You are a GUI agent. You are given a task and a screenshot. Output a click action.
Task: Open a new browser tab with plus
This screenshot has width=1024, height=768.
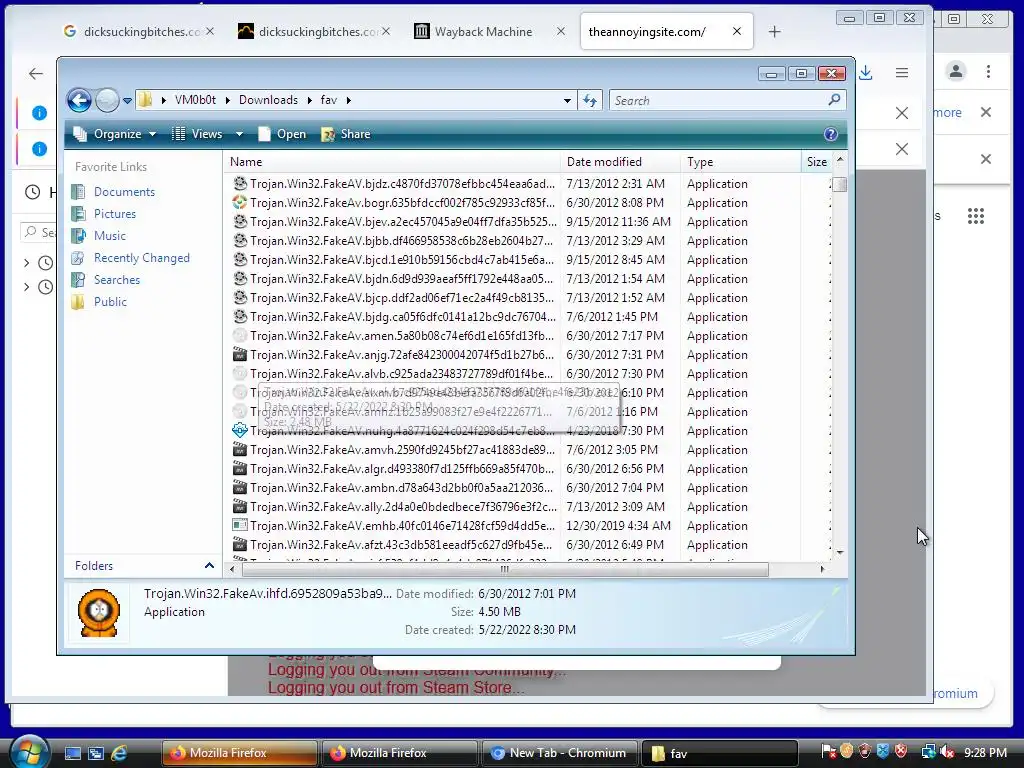pyautogui.click(x=775, y=31)
